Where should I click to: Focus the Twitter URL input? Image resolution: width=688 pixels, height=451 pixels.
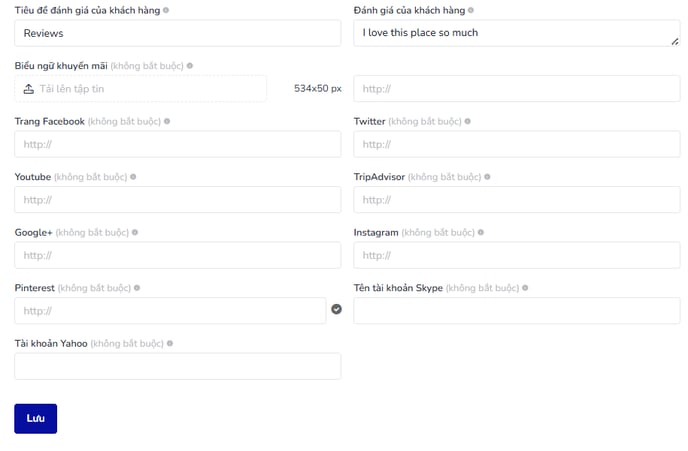(517, 144)
